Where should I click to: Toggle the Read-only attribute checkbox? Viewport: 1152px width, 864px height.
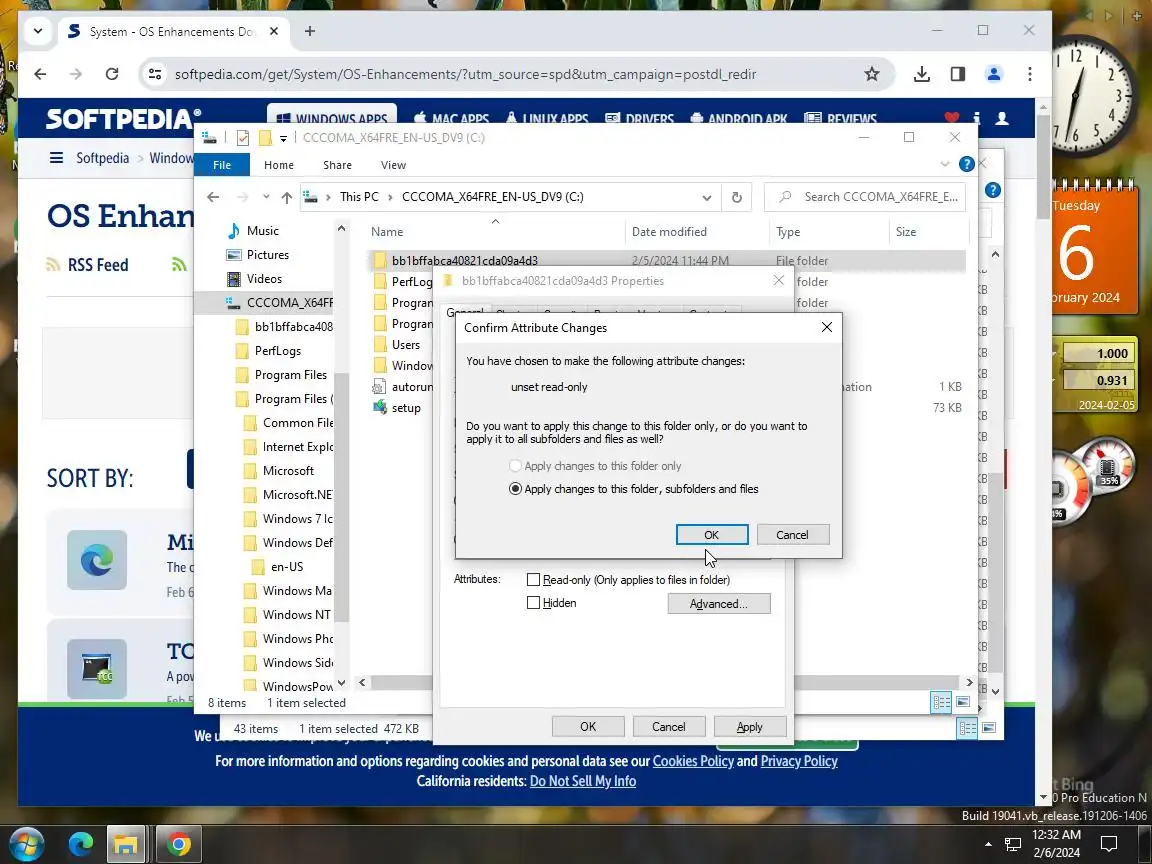[x=533, y=580]
